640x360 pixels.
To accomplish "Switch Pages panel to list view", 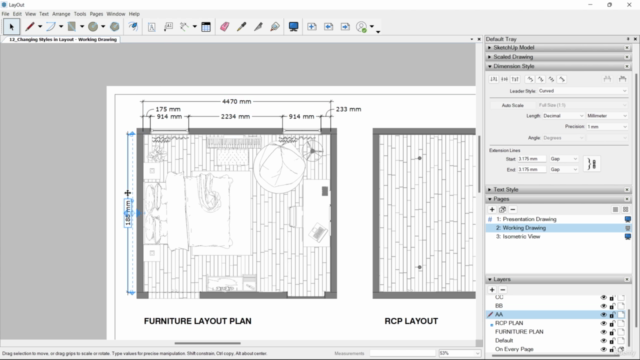I will [x=615, y=209].
